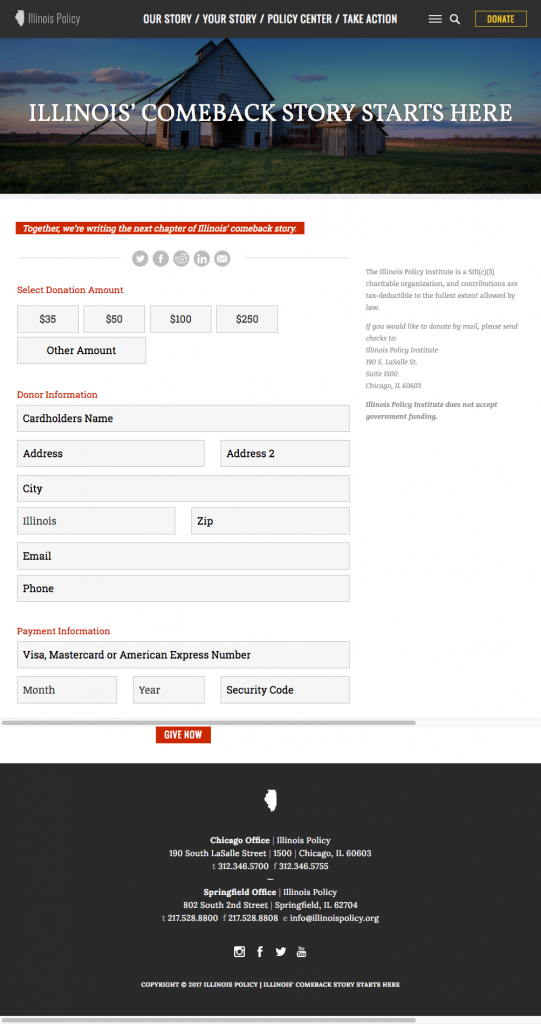The width and height of the screenshot is (541, 1024).
Task: Click the Illinois Policy logo in header
Action: [47, 19]
